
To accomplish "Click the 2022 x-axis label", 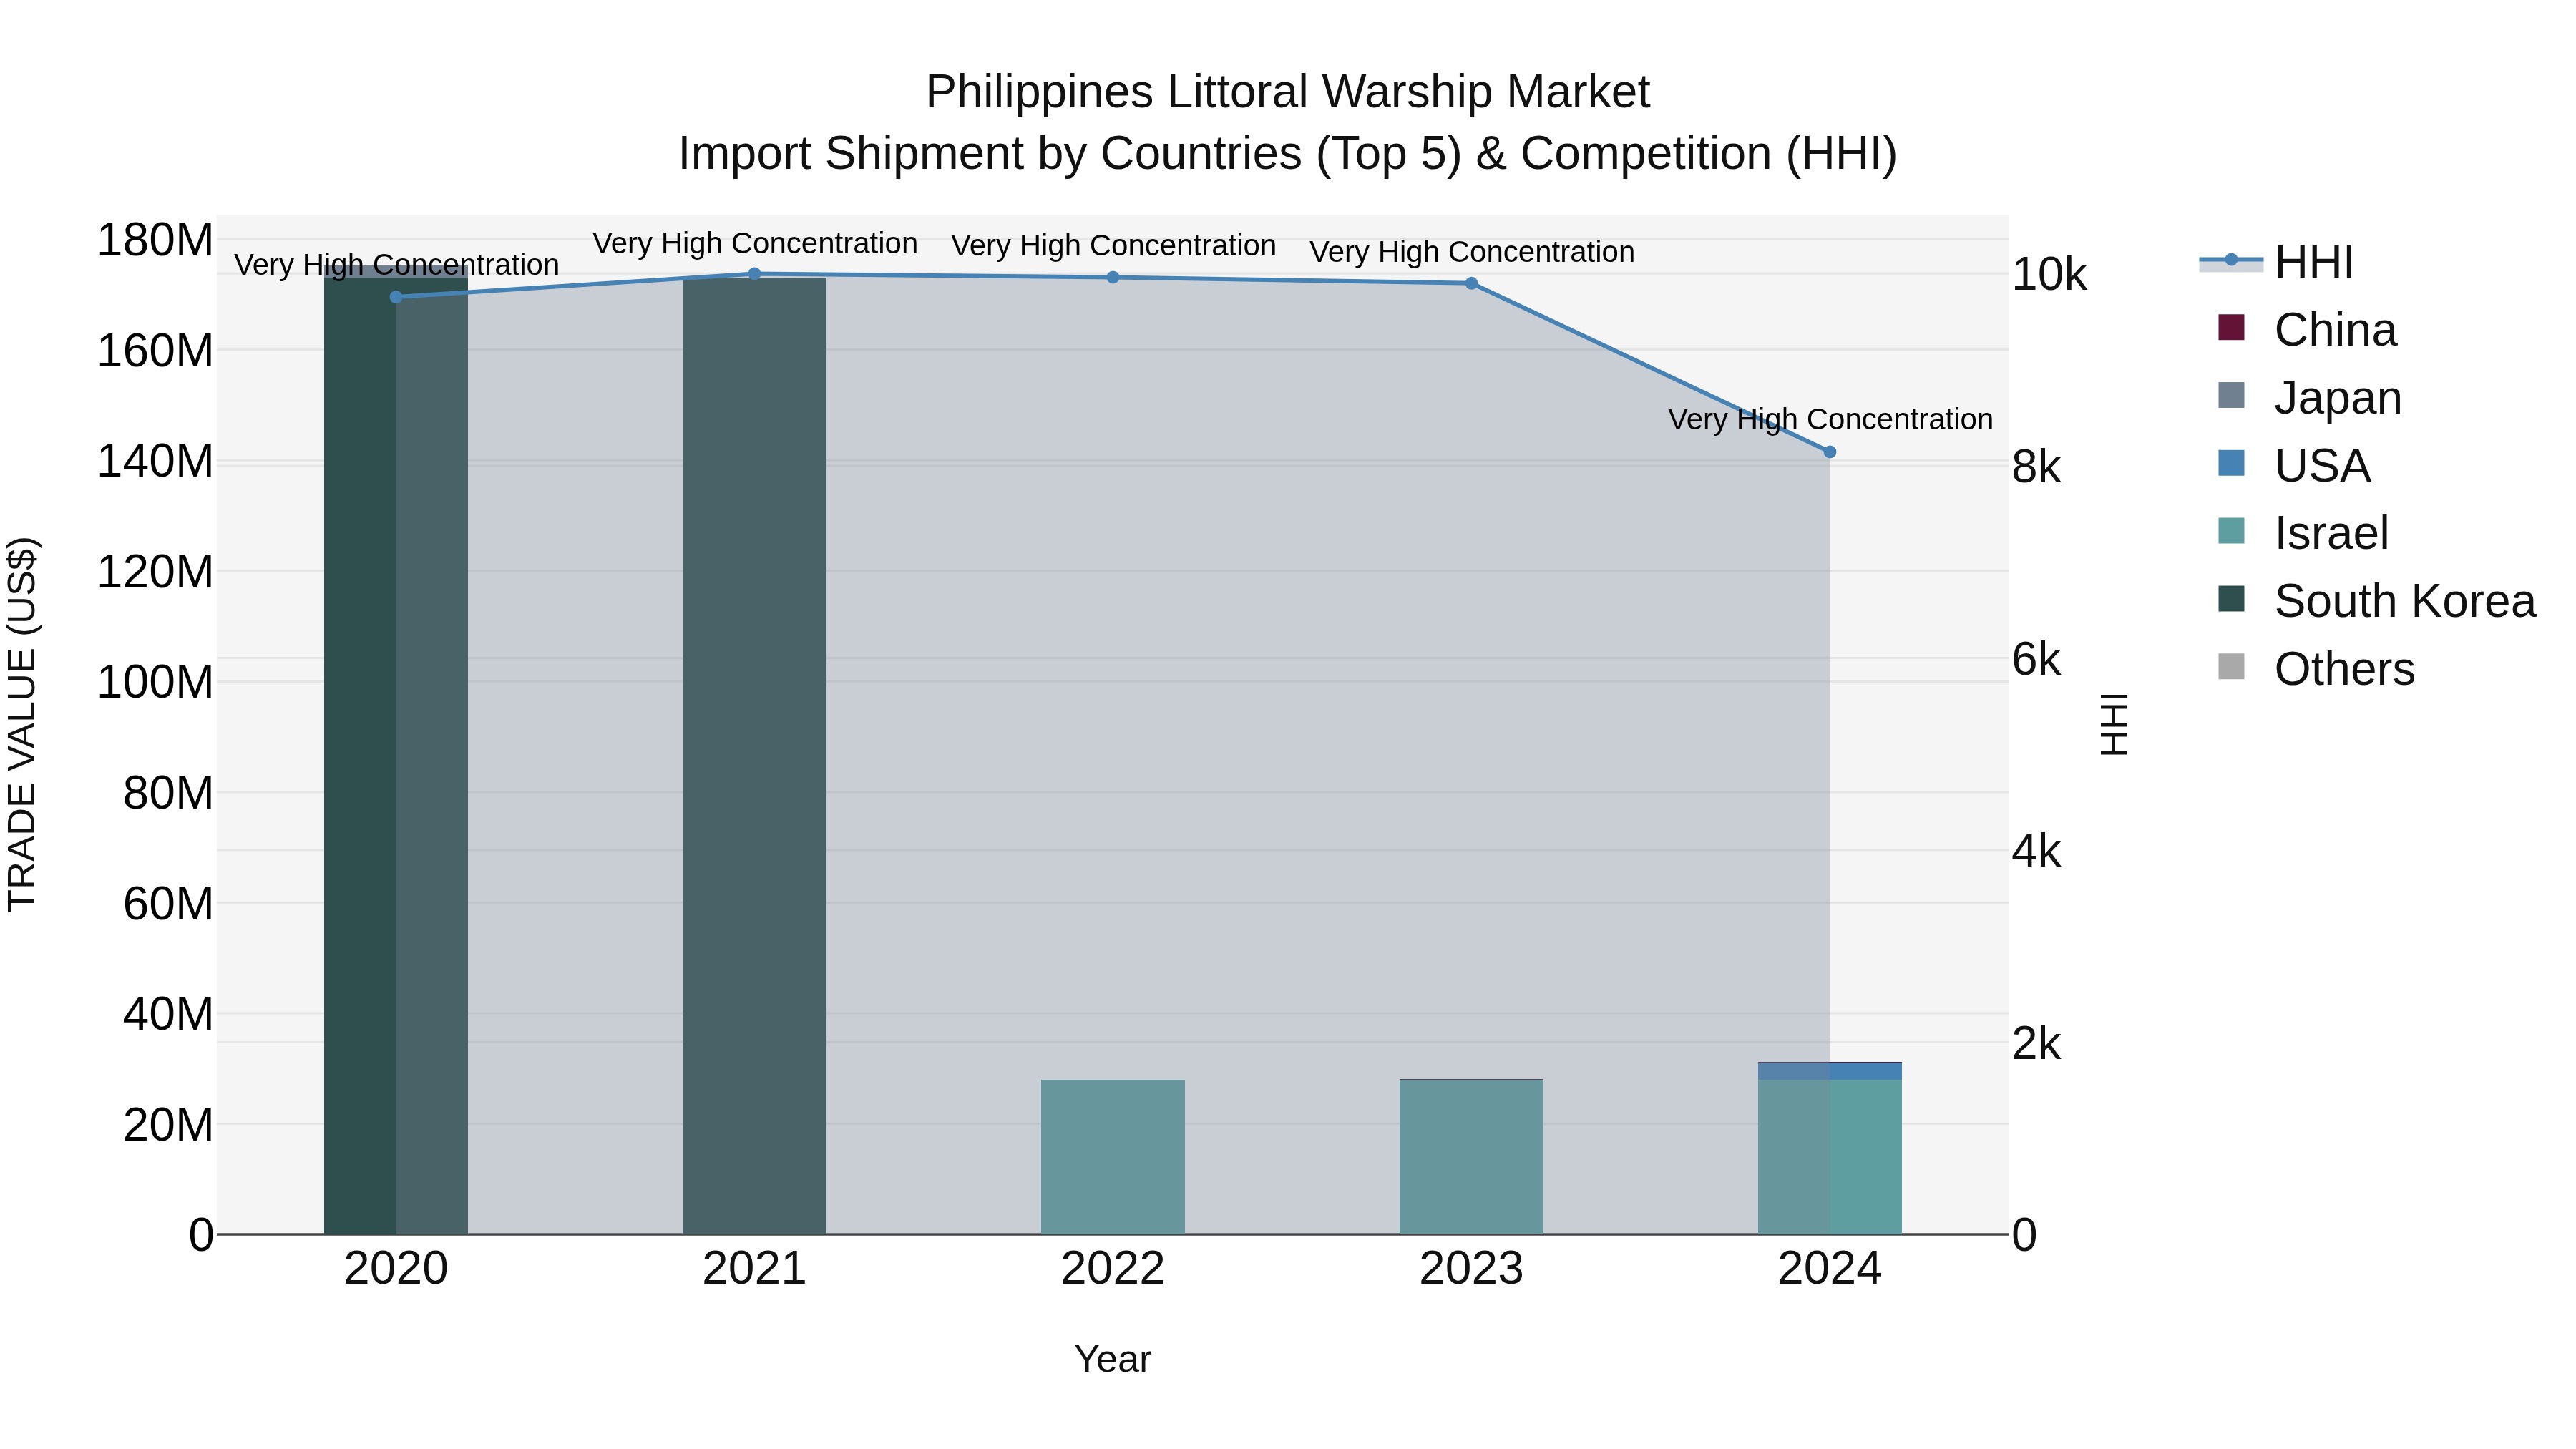I will pos(1113,1269).
